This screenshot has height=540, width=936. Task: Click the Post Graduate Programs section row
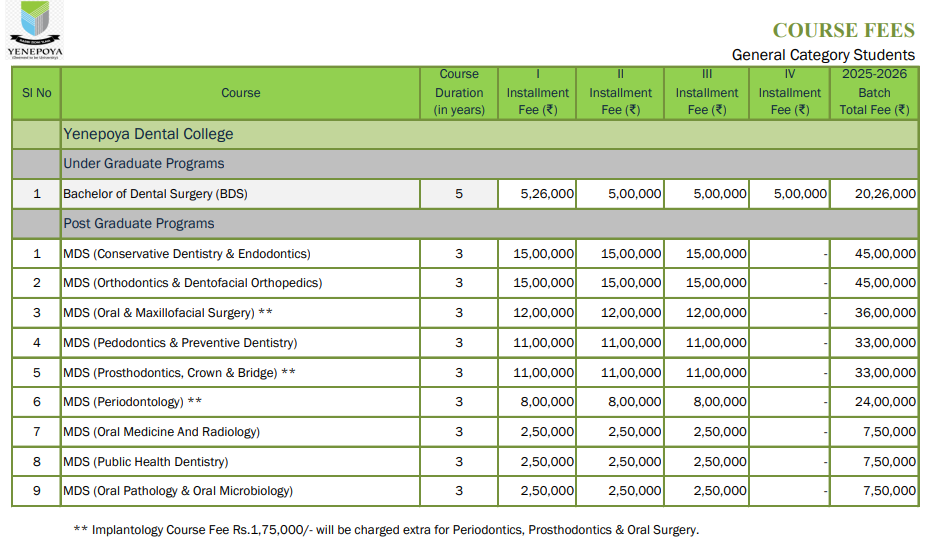[x=139, y=224]
